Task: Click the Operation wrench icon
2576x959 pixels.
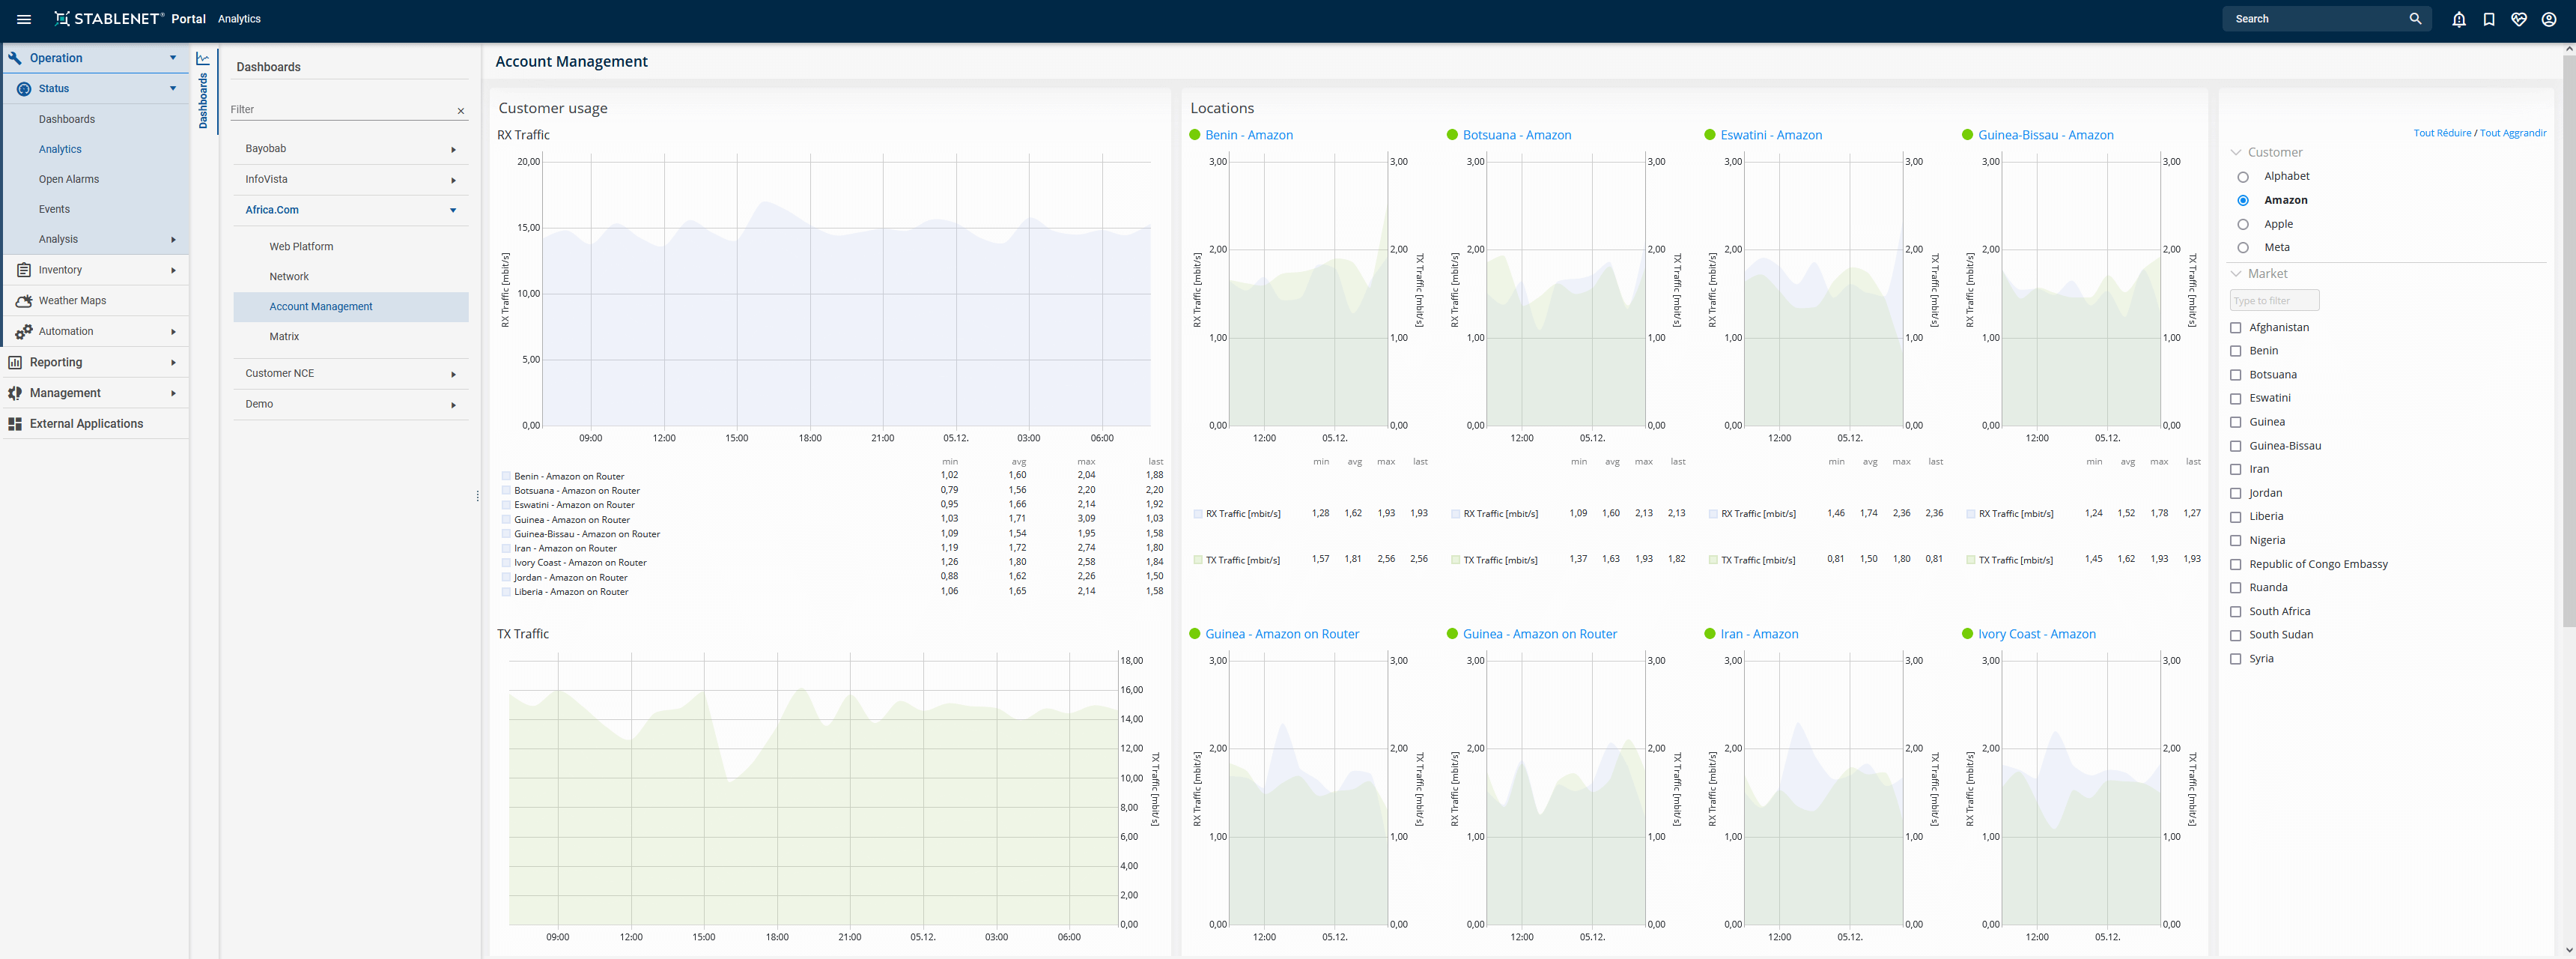Action: click(15, 58)
